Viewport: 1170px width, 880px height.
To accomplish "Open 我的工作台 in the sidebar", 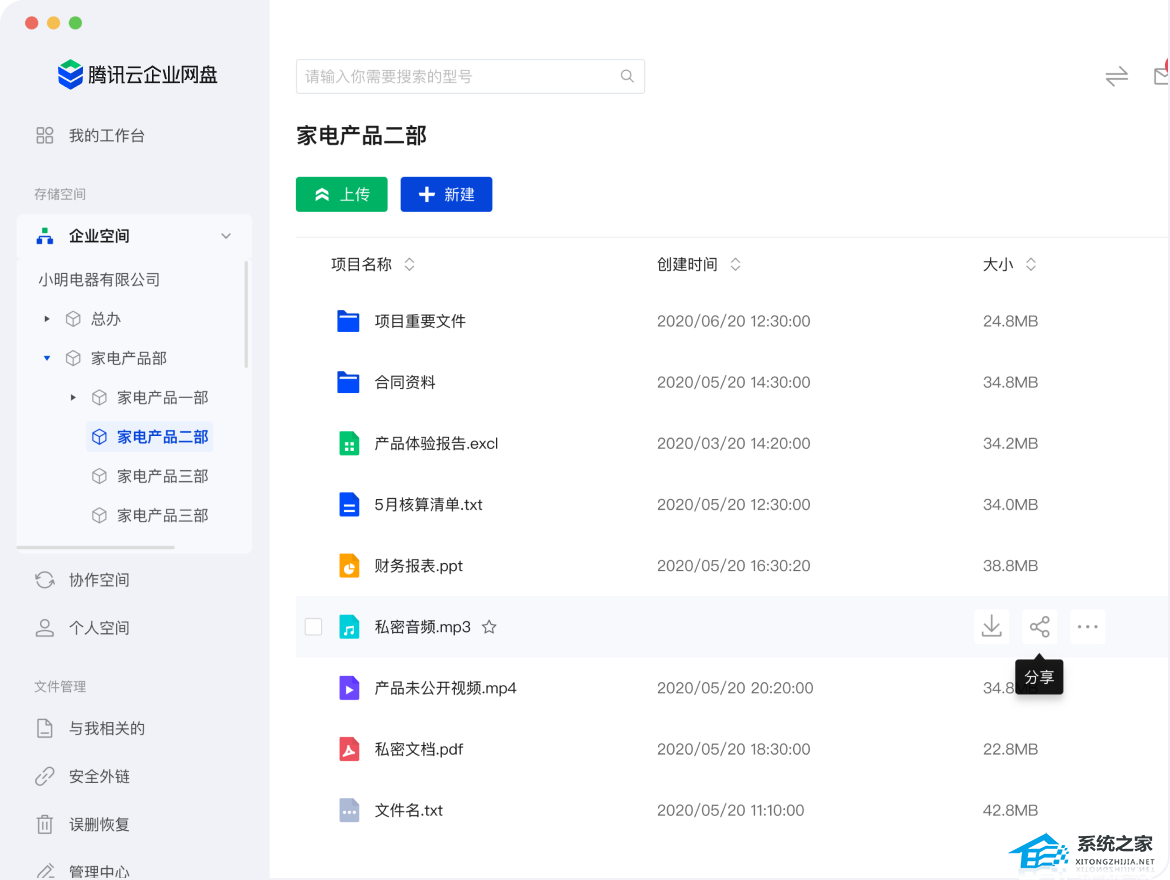I will point(107,135).
